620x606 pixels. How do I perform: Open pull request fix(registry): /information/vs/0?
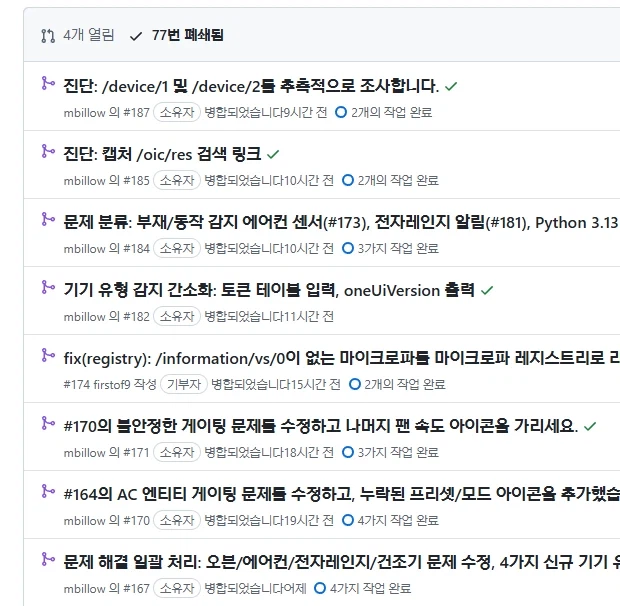coord(342,358)
